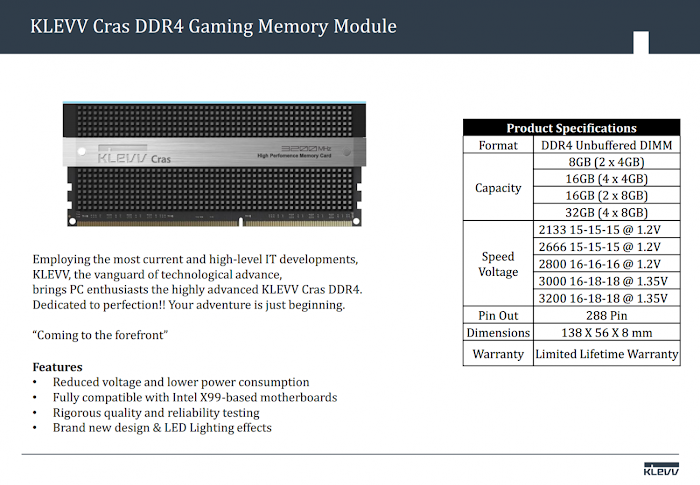The height and width of the screenshot is (485, 700).
Task: Click the Reduced voltage and lower power consumption bullet
Action: (181, 382)
